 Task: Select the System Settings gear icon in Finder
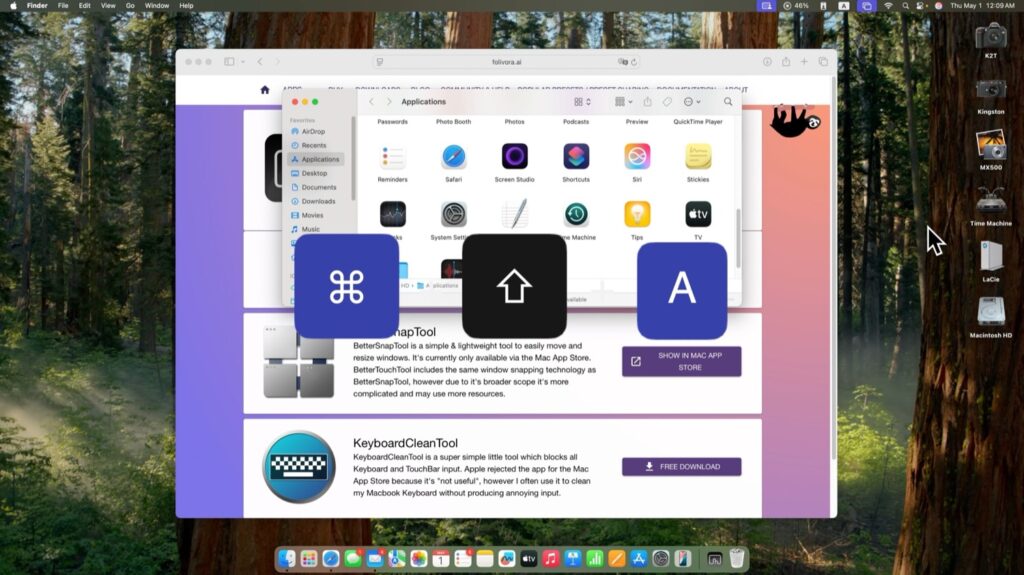click(x=453, y=214)
